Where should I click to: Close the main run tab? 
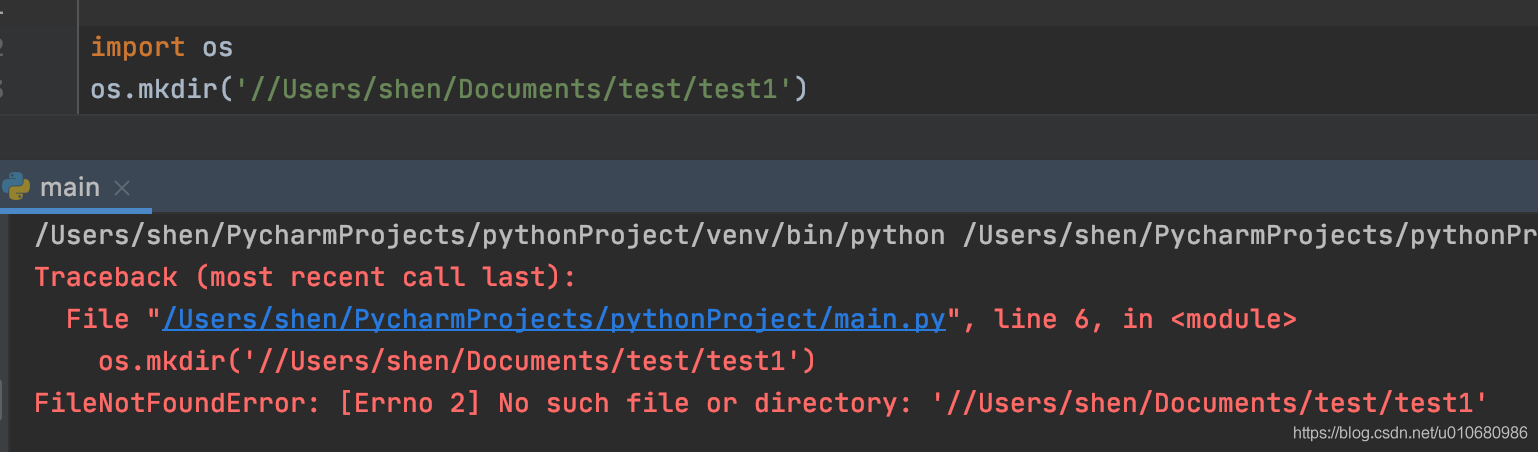122,188
